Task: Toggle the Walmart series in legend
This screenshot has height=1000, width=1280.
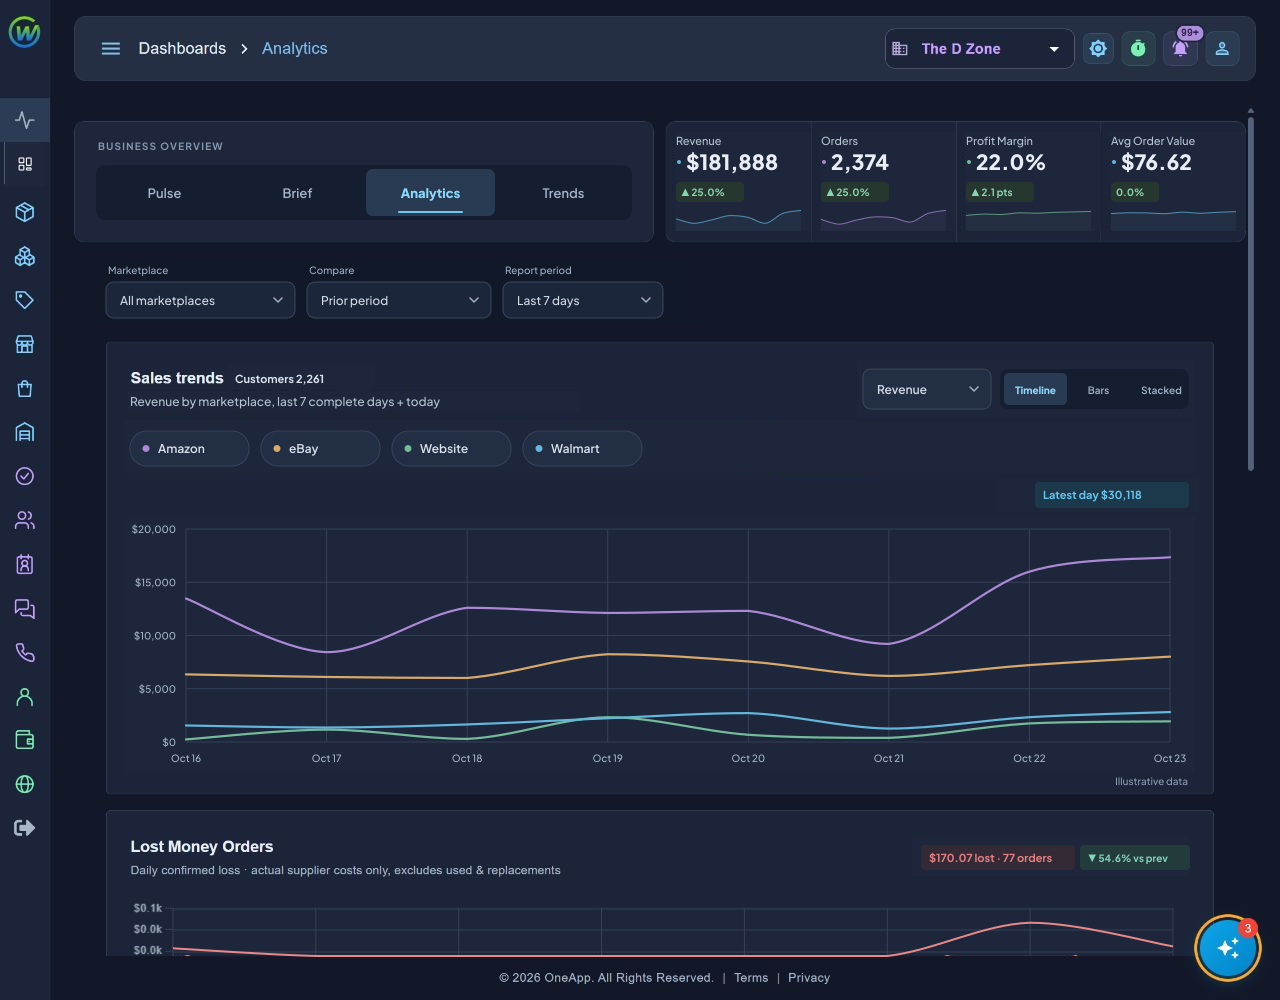Action: tap(582, 448)
